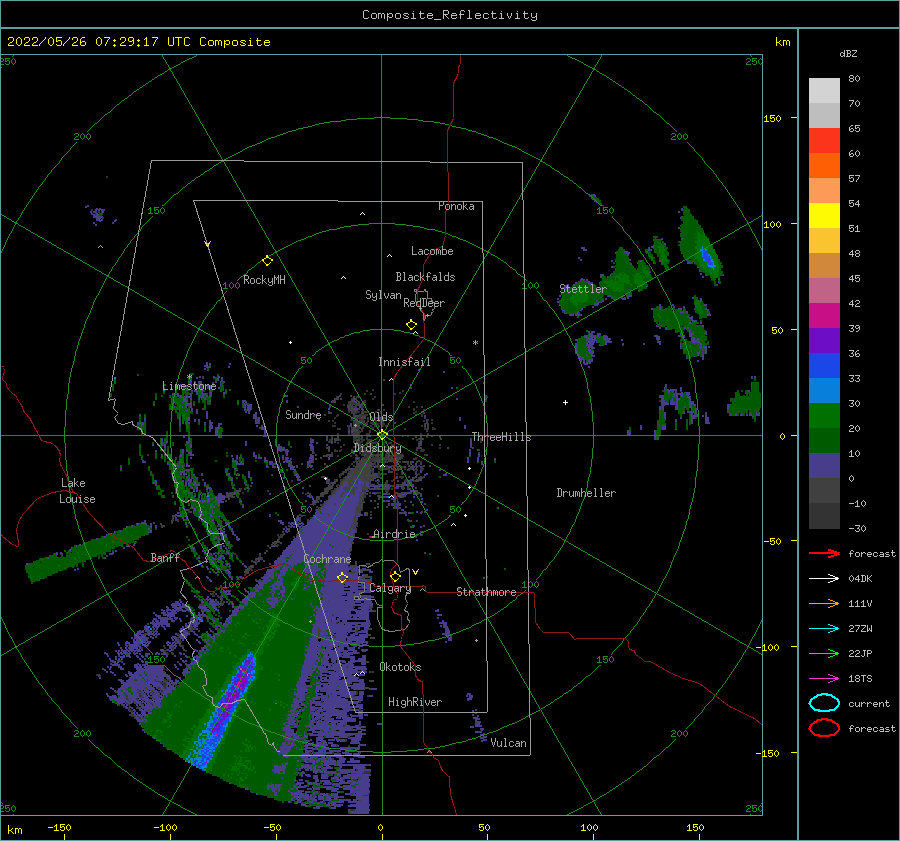This screenshot has width=900, height=841.
Task: Click the Vulcan label
Action: tap(509, 743)
